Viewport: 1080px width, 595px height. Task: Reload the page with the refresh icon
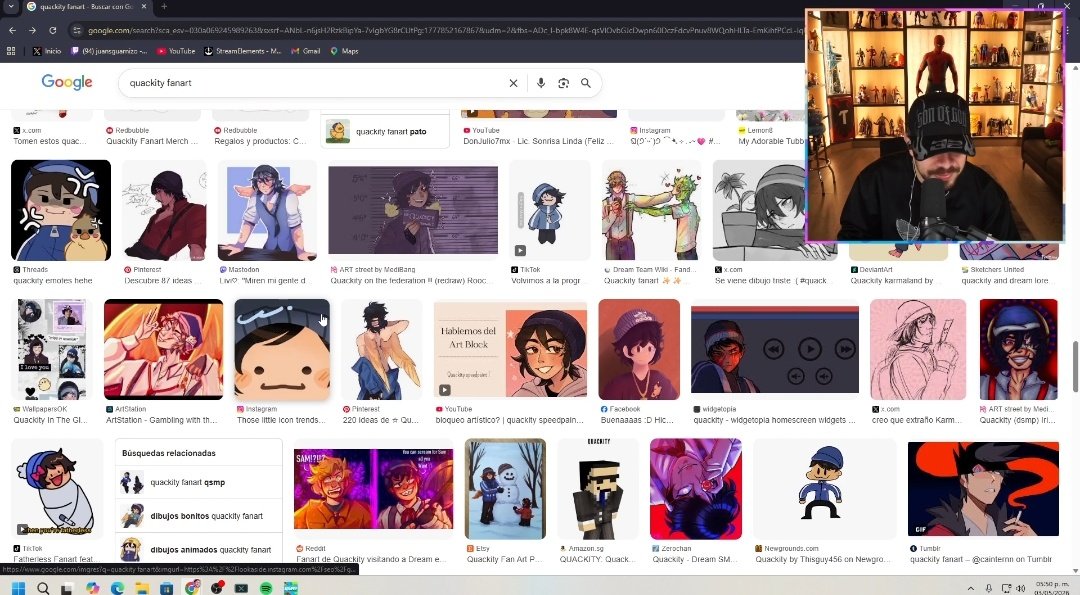[x=52, y=30]
